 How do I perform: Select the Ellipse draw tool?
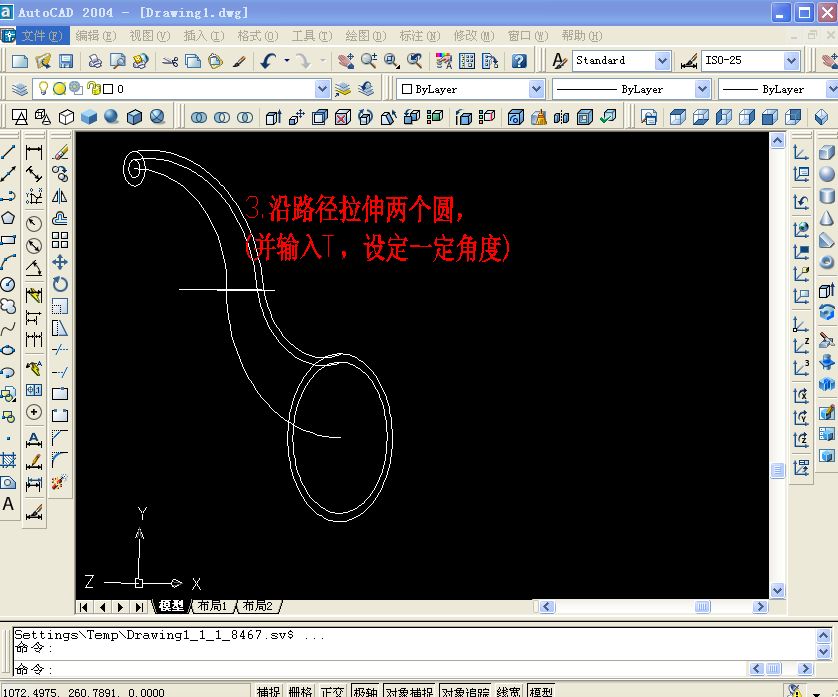7,350
